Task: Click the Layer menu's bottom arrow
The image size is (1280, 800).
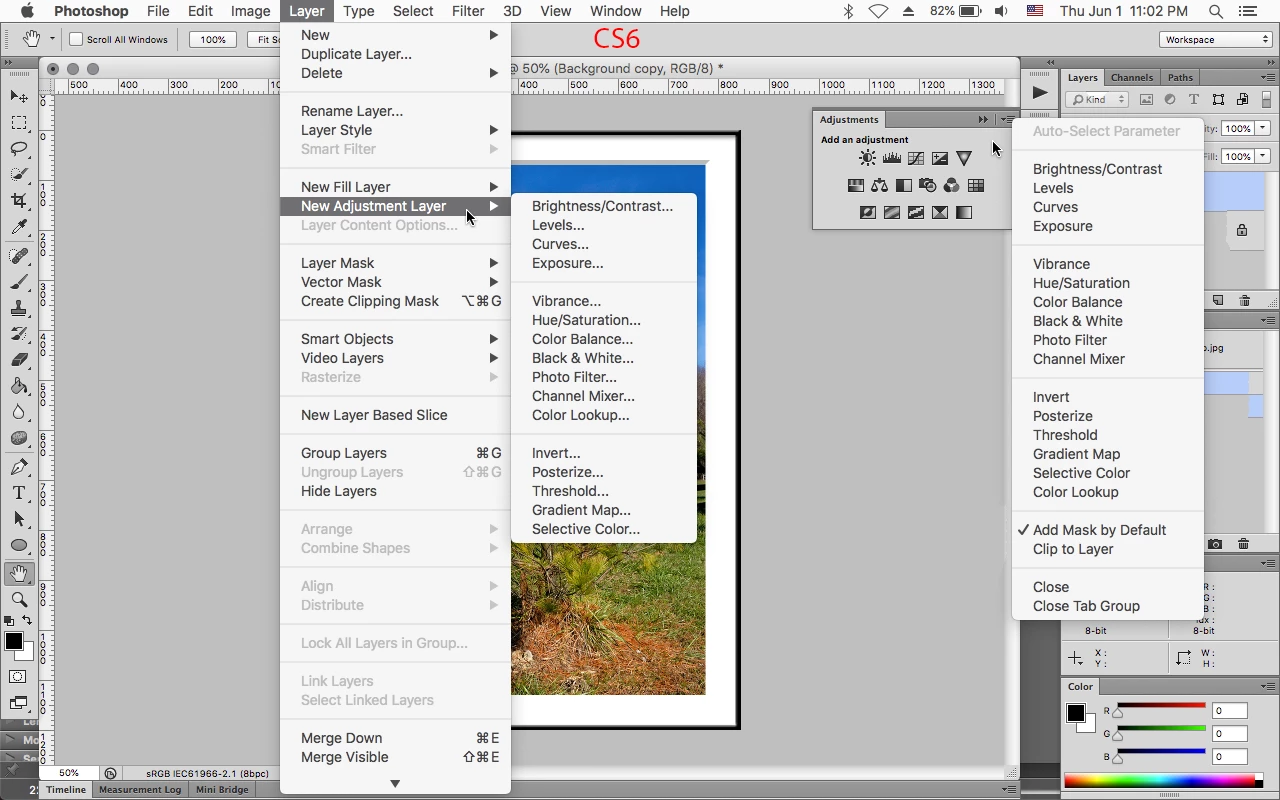Action: point(395,784)
